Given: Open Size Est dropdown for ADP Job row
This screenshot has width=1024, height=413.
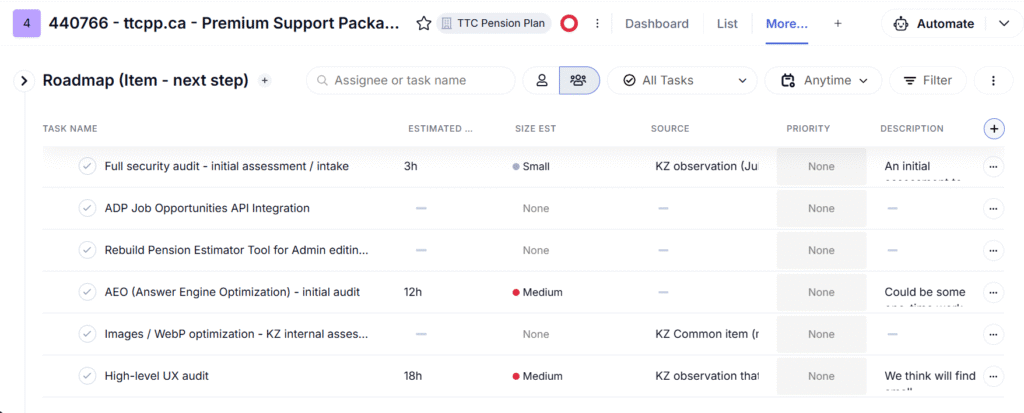Looking at the screenshot, I should click(536, 208).
